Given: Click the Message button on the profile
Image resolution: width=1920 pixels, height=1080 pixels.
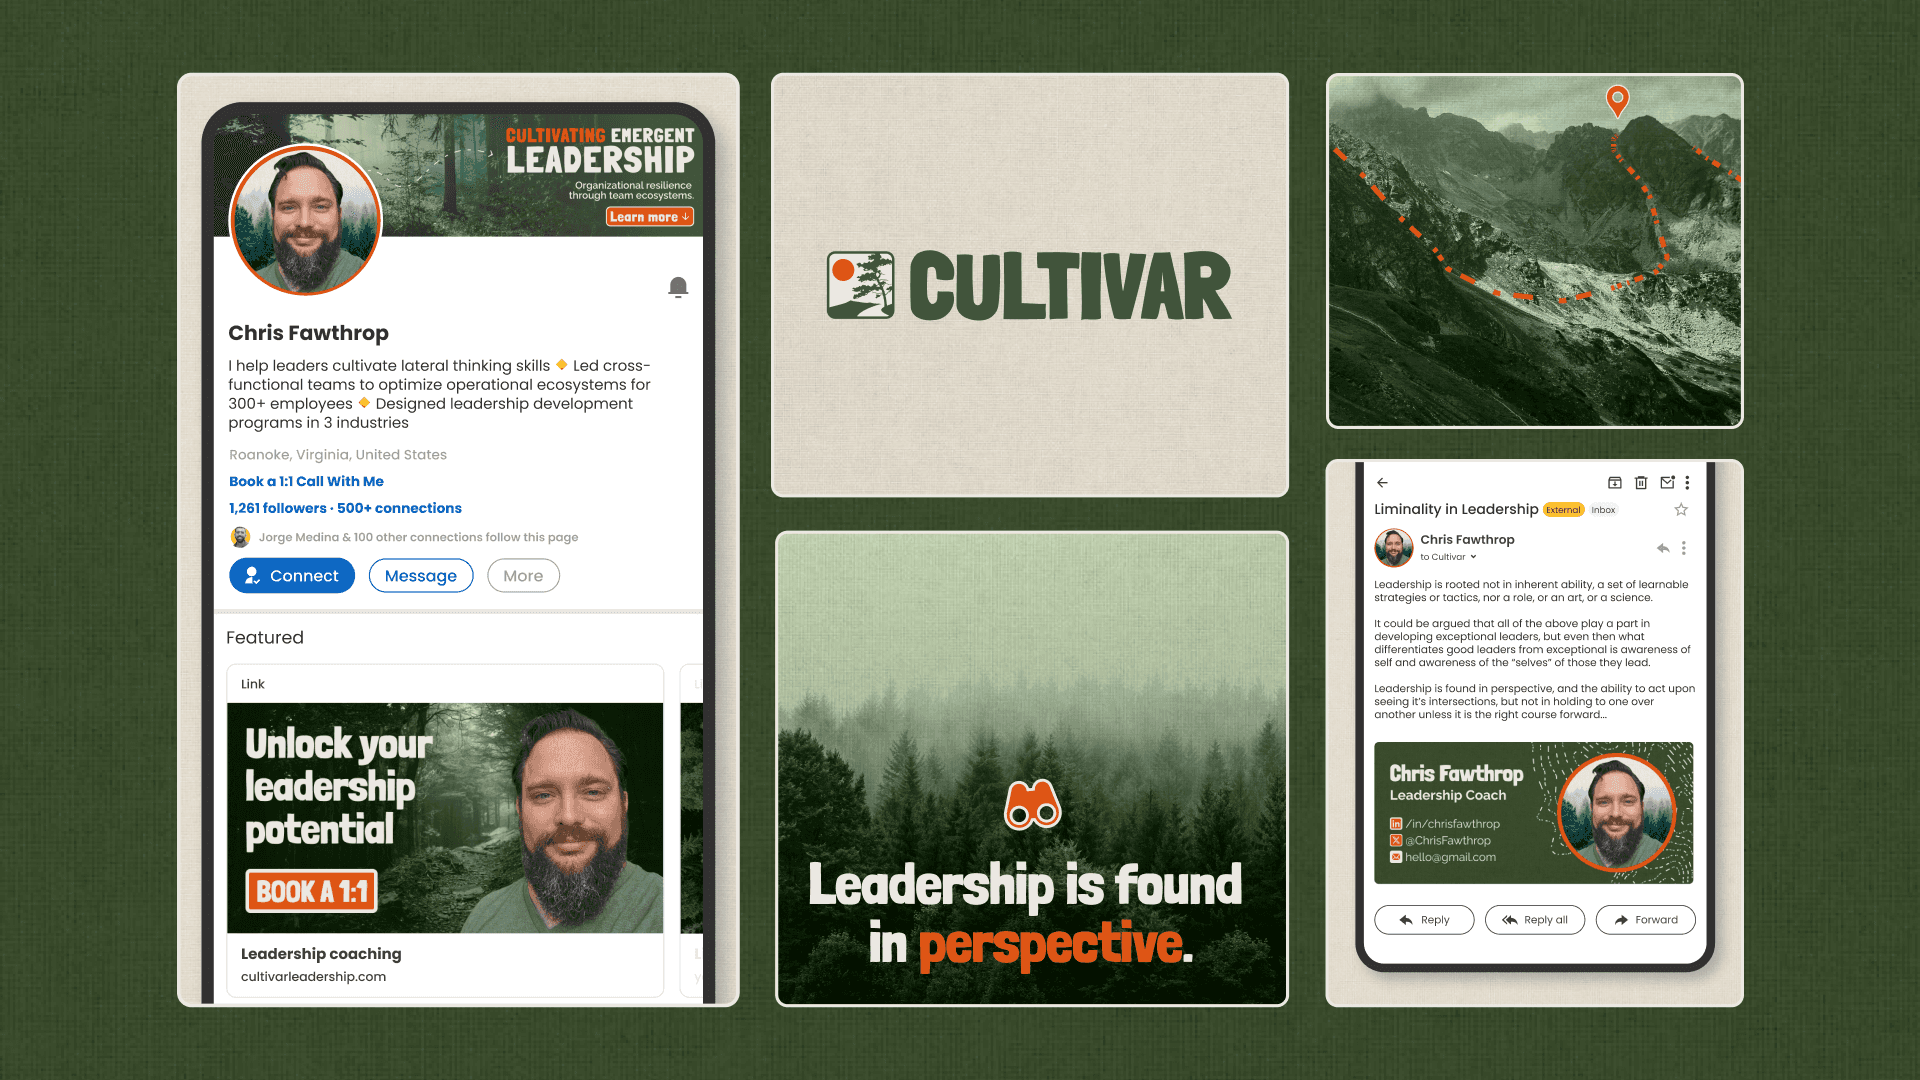Looking at the screenshot, I should 419,575.
